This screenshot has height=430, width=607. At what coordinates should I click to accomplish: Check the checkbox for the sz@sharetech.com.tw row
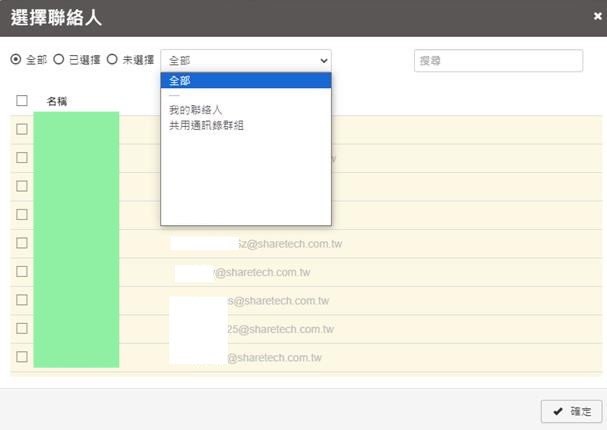coord(22,243)
